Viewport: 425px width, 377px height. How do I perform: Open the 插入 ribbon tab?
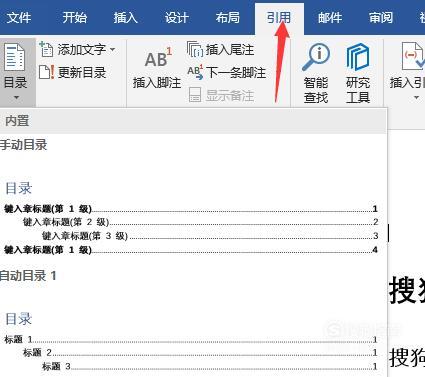pyautogui.click(x=126, y=17)
